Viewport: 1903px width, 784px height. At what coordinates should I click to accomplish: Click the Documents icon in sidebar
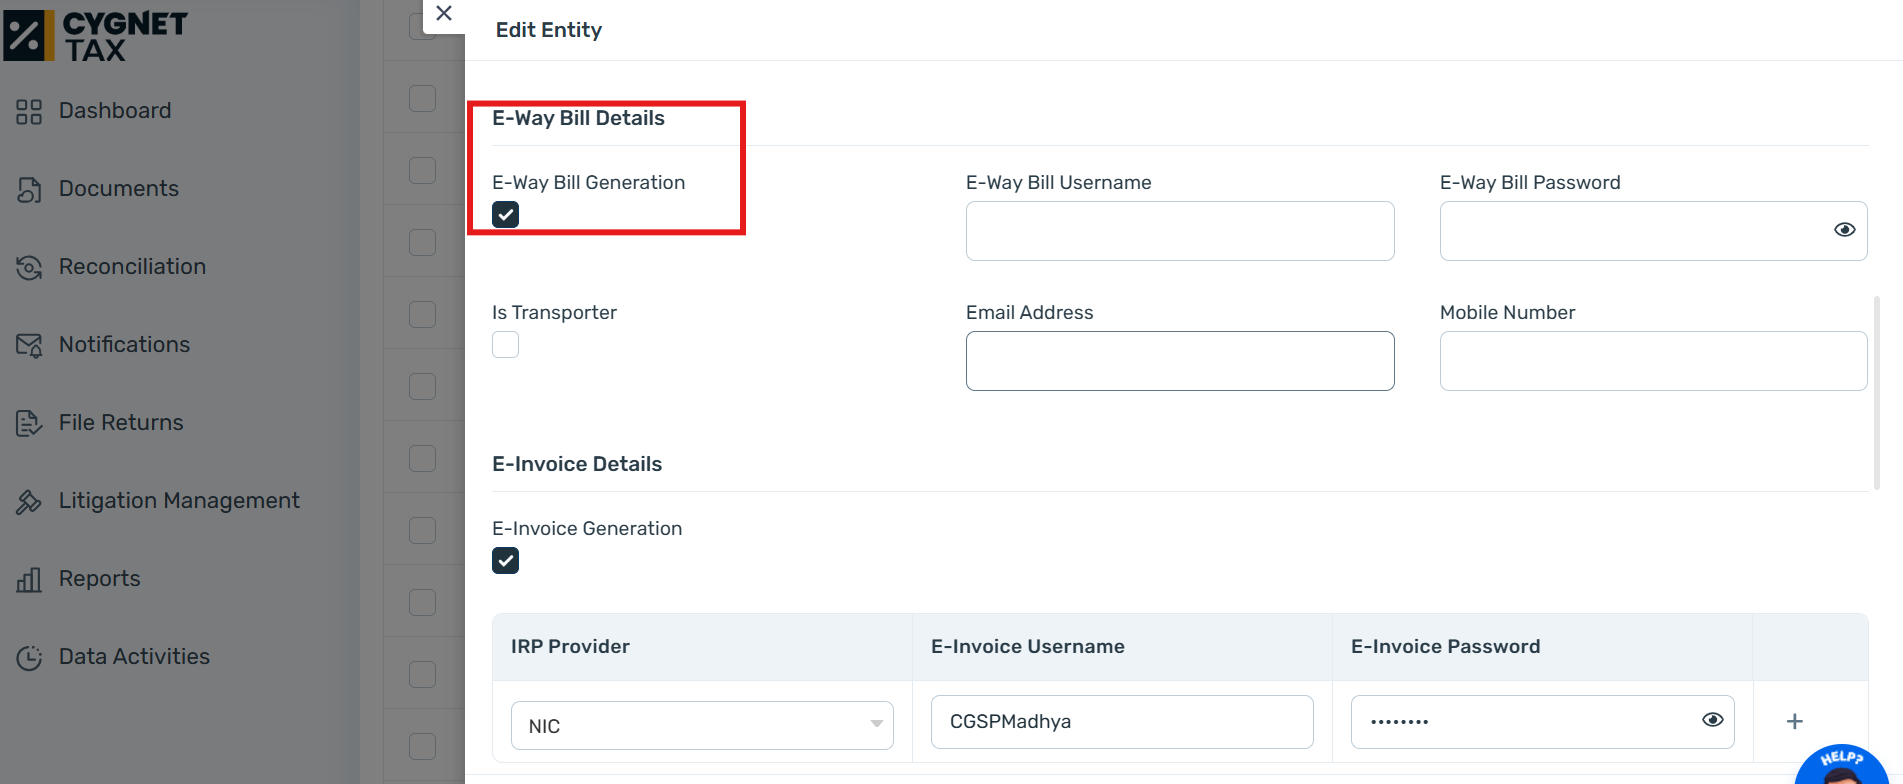[29, 190]
